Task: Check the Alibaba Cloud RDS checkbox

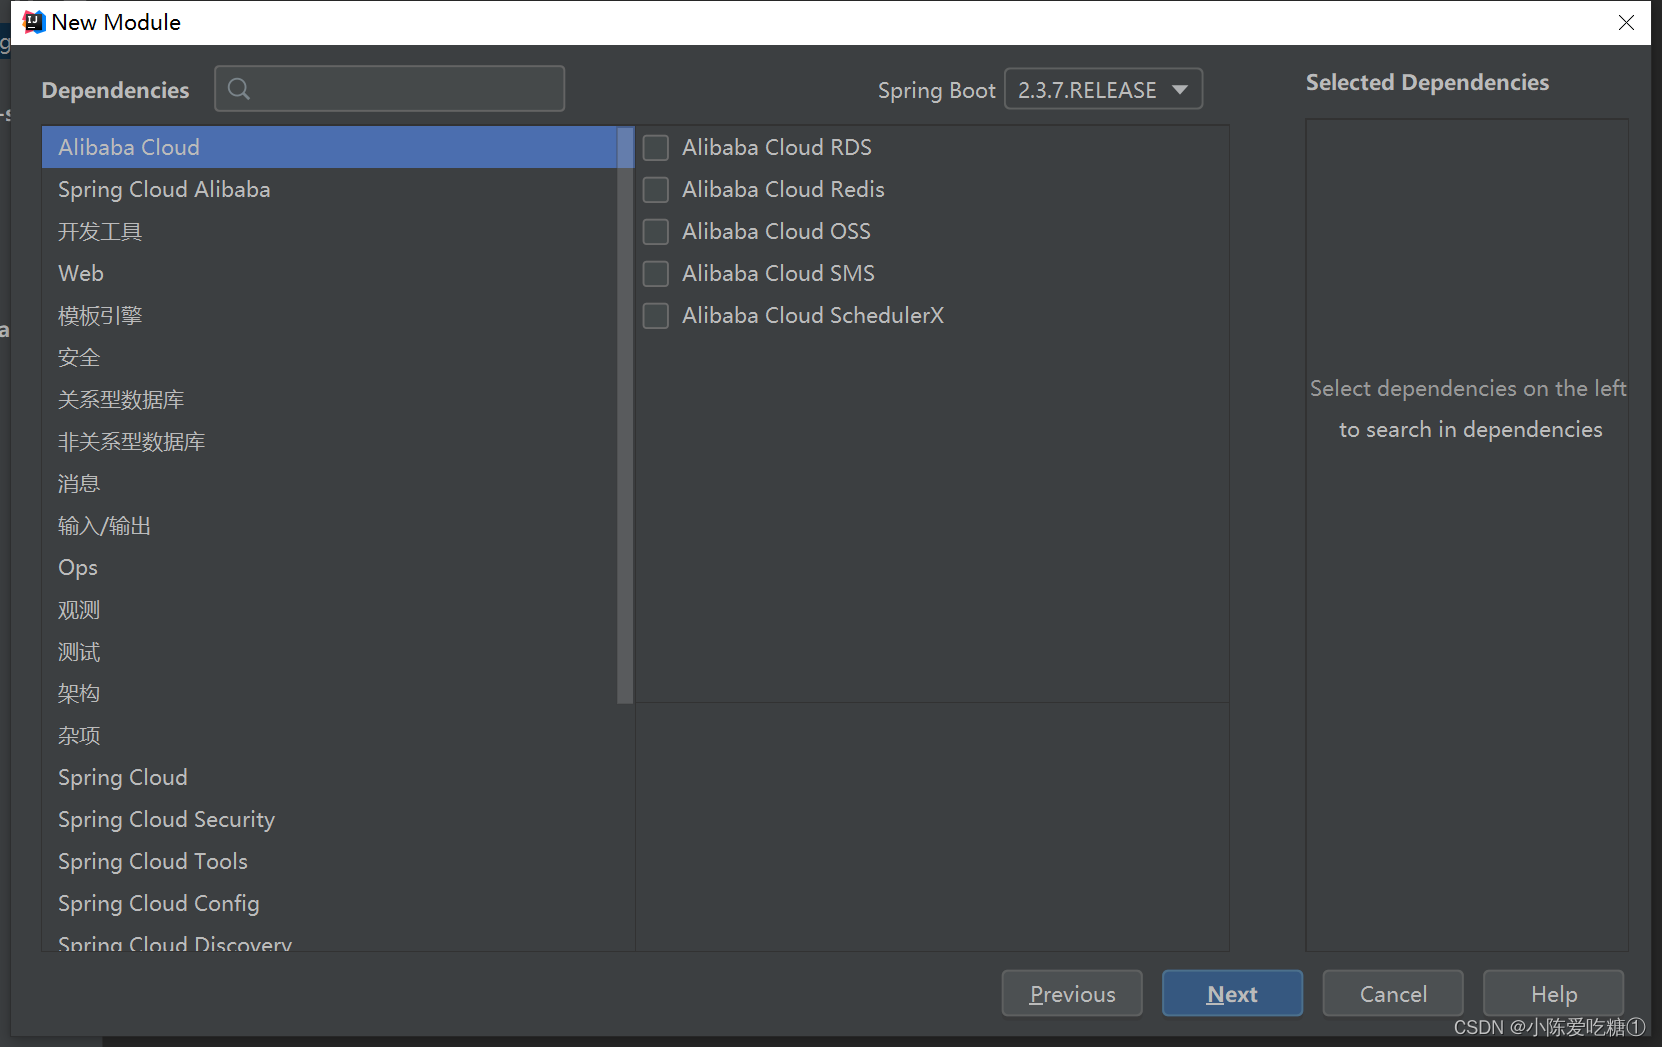Action: tap(656, 148)
